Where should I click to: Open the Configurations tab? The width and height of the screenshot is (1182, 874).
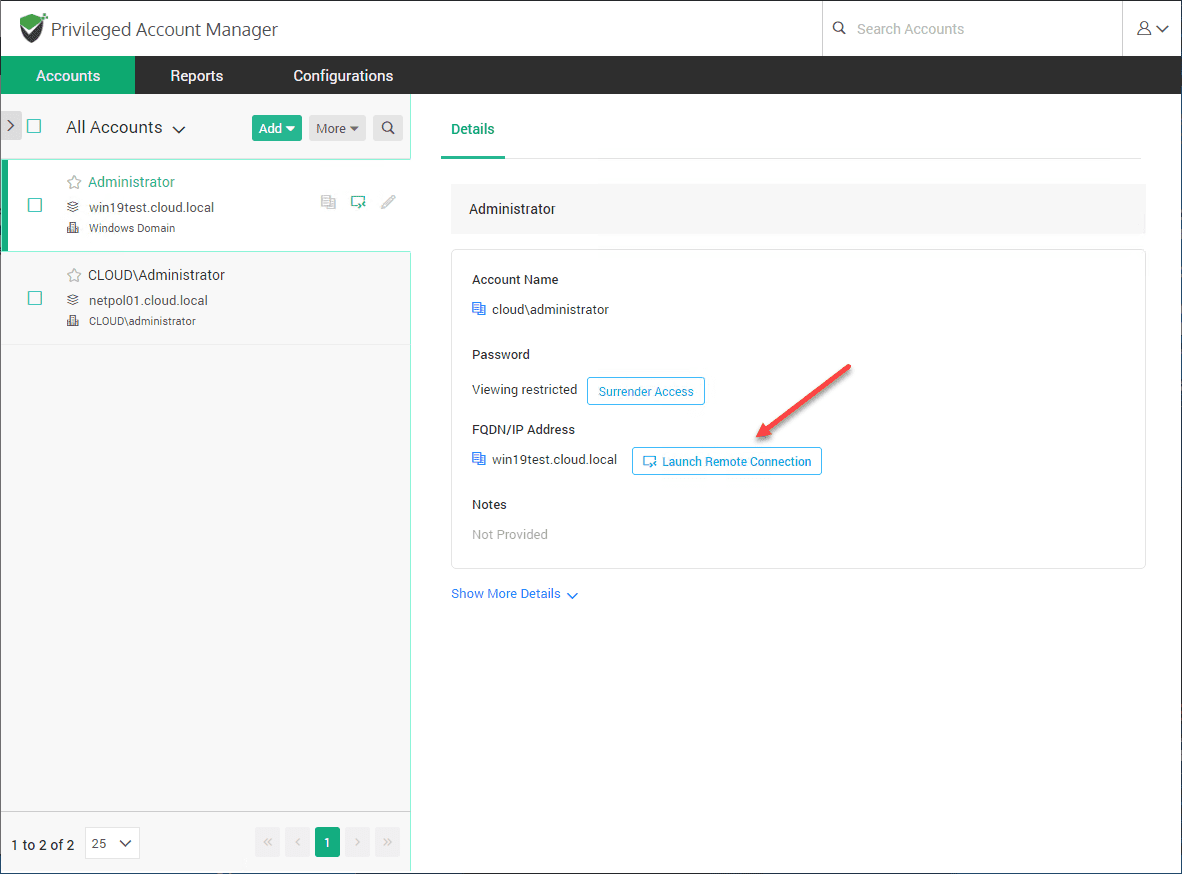pyautogui.click(x=343, y=75)
